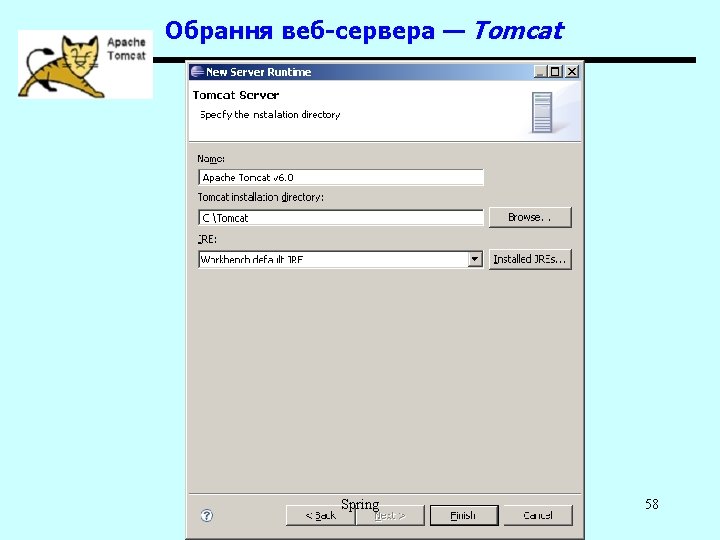This screenshot has width=720, height=540.
Task: Click the 'Spring' footer text
Action: click(x=360, y=505)
